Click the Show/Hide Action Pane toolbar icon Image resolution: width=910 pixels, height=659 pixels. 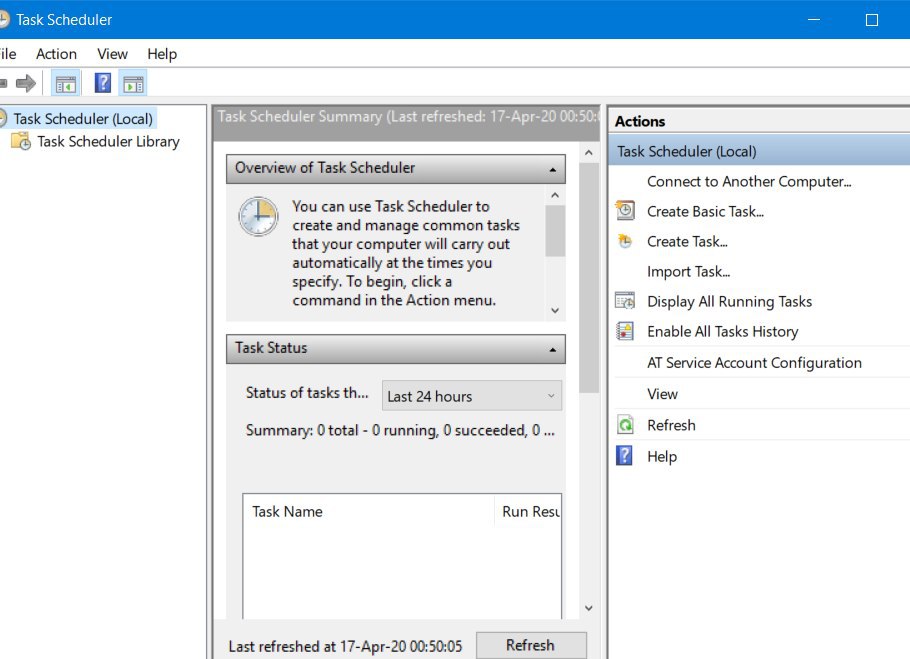click(x=133, y=84)
